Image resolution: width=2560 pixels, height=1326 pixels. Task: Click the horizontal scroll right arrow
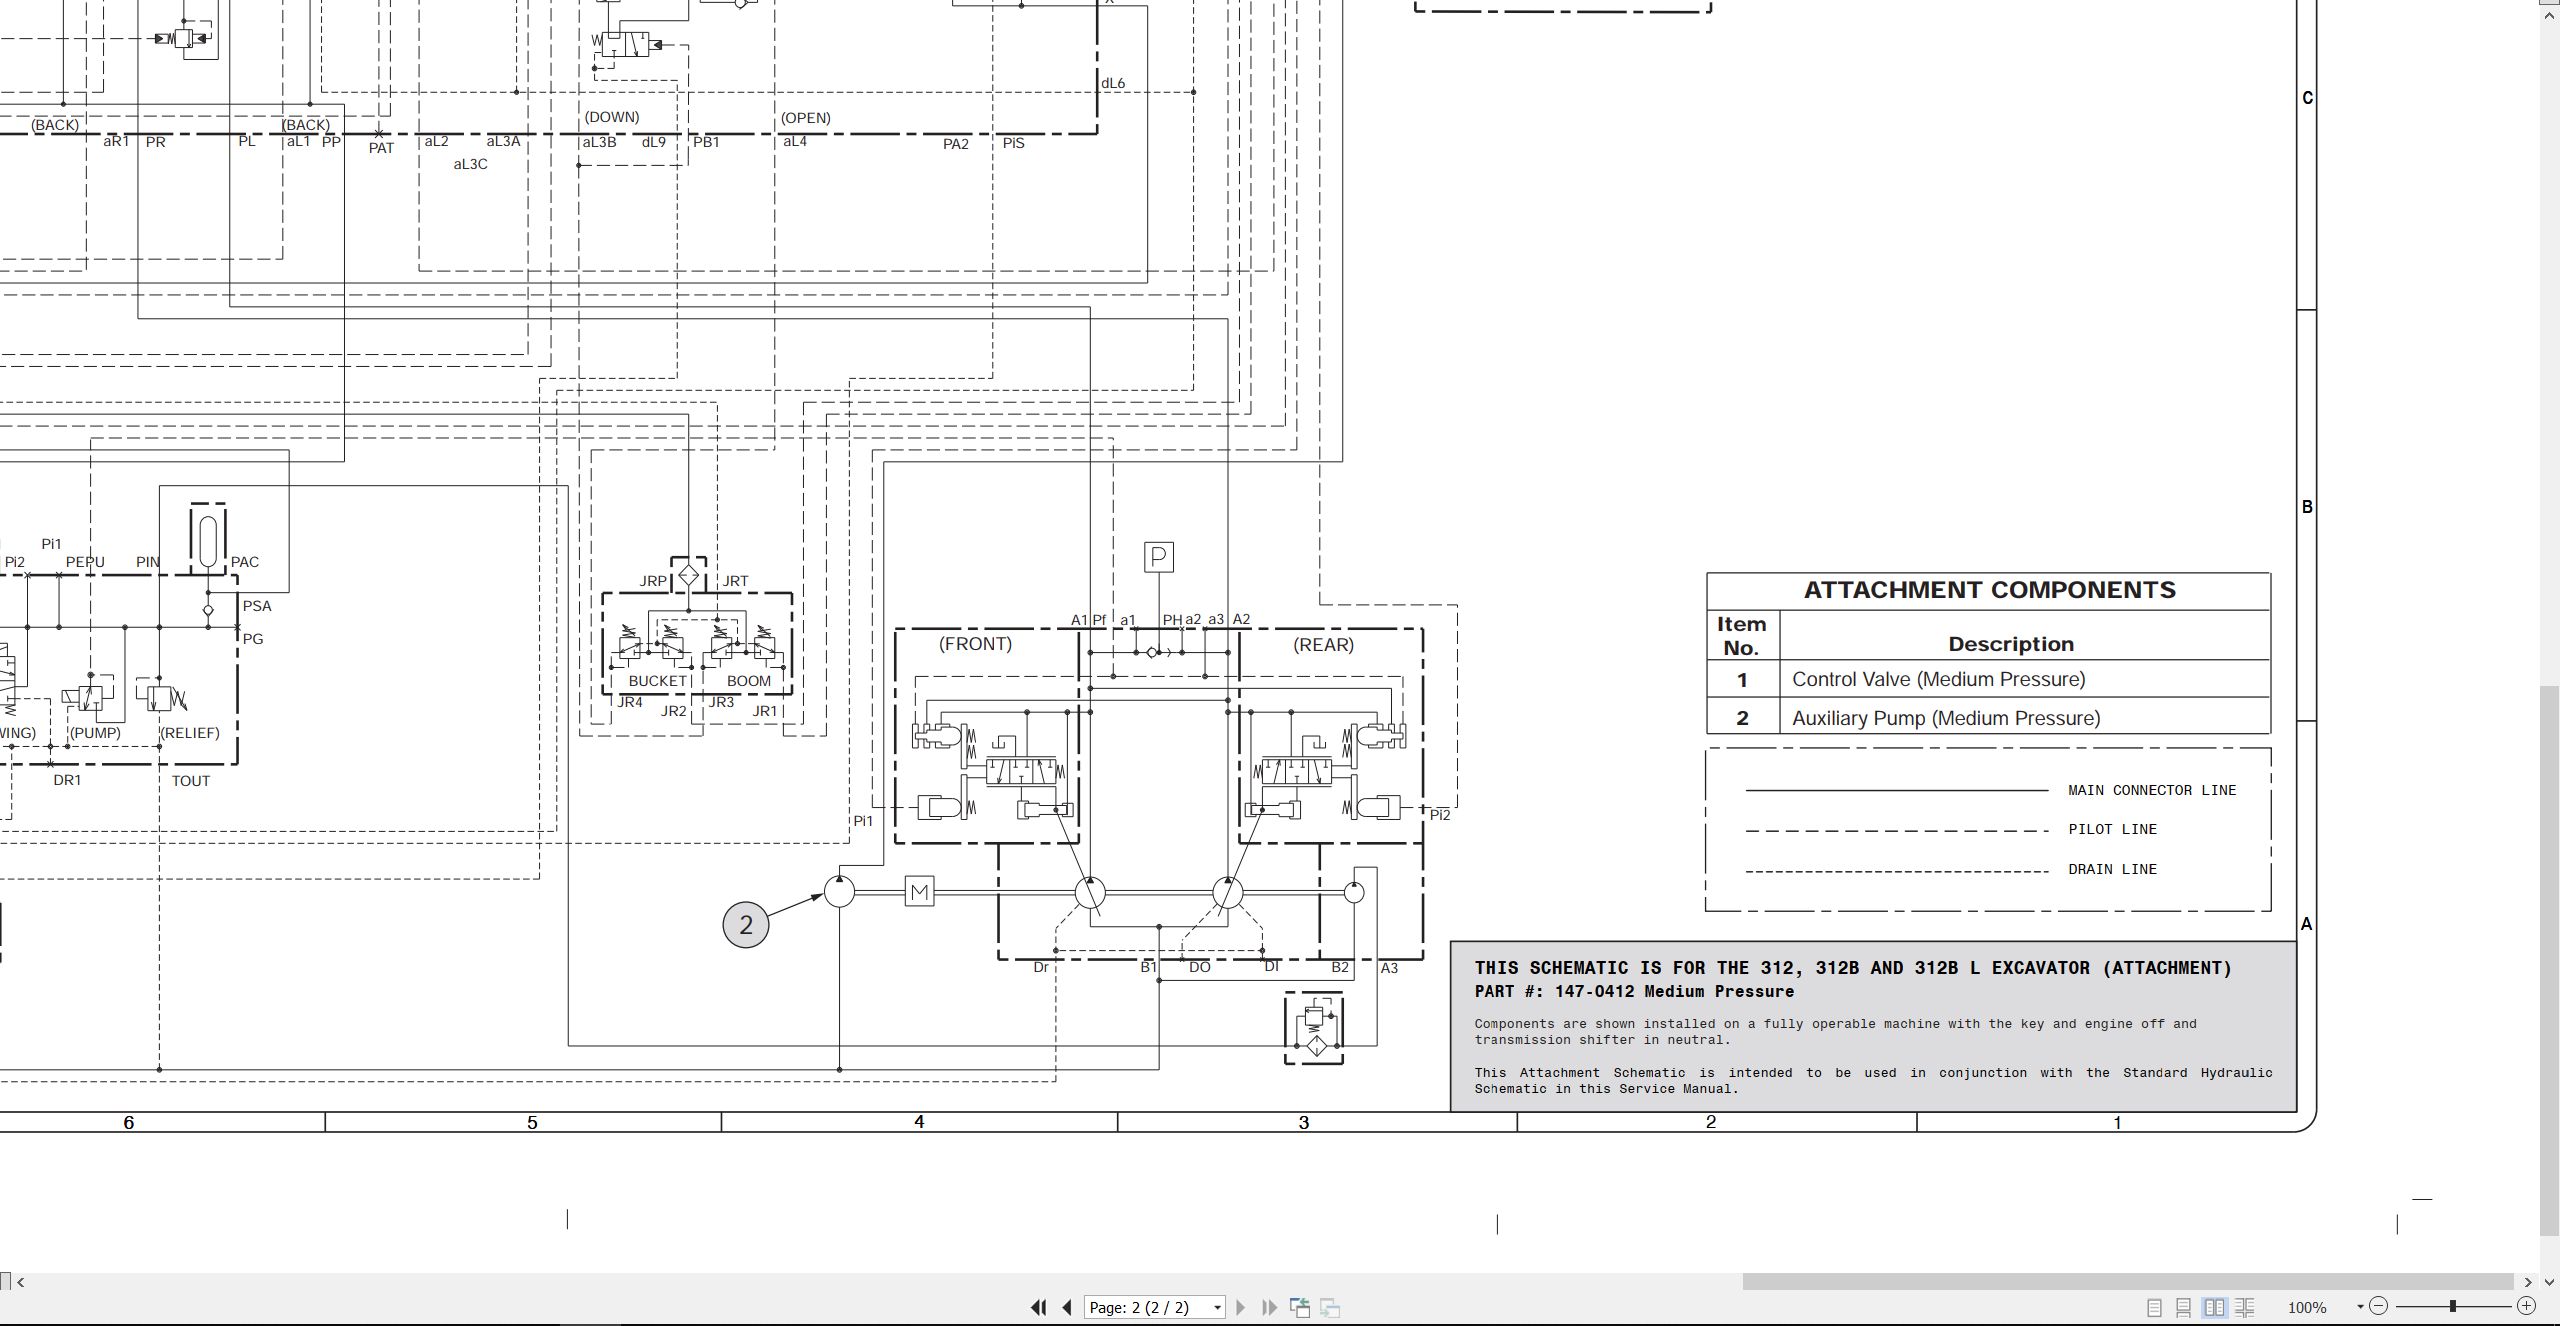2528,1282
